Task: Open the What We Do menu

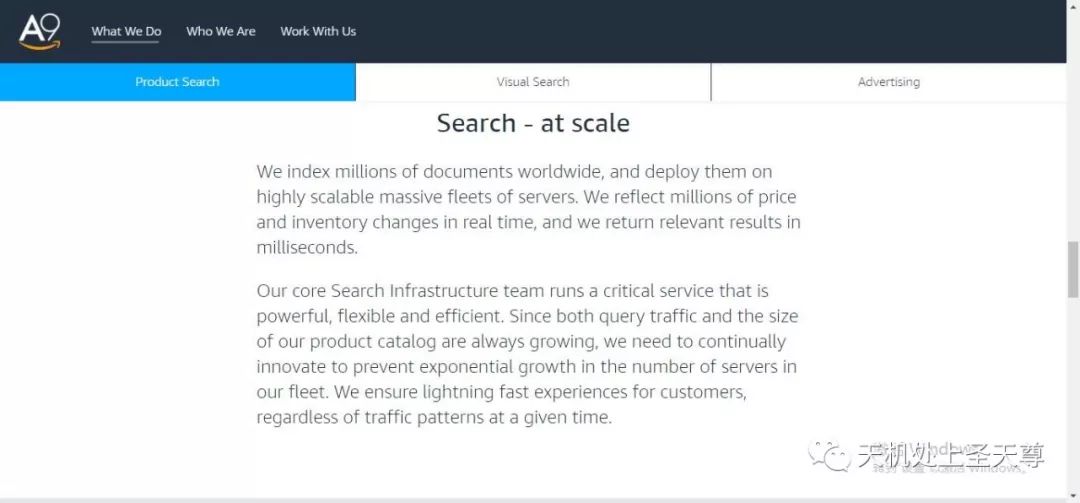Action: (x=126, y=31)
